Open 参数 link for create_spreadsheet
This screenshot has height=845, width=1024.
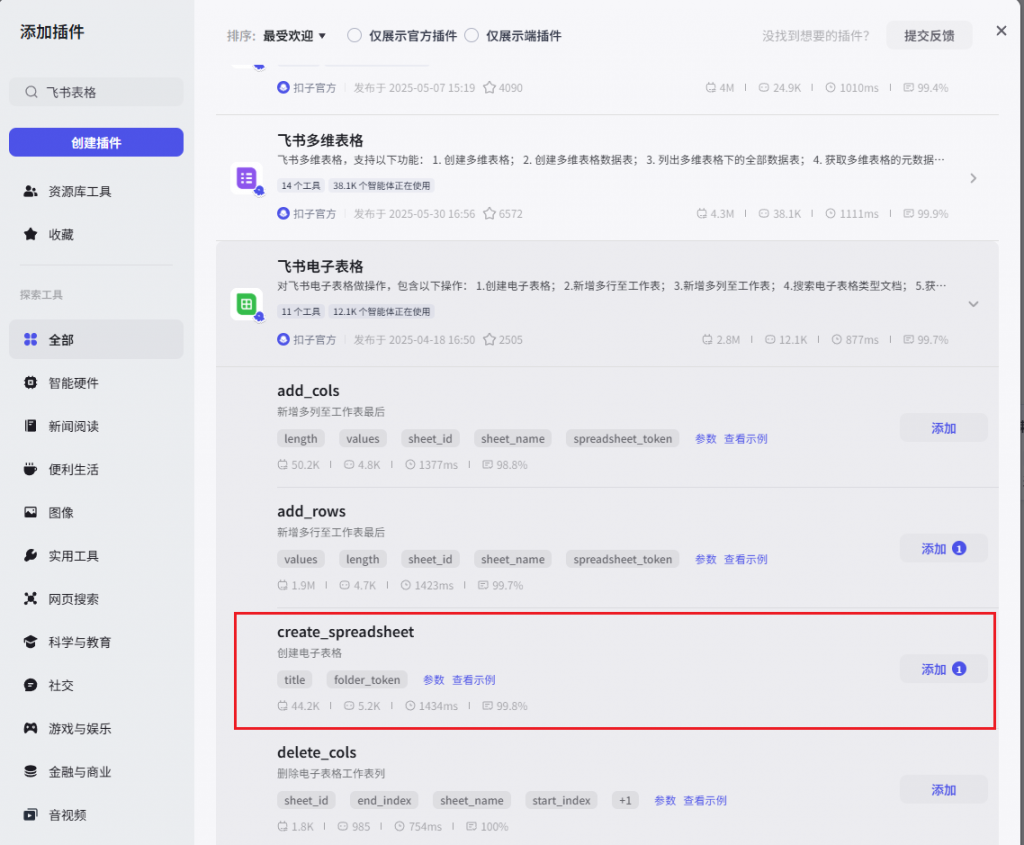pyautogui.click(x=434, y=680)
